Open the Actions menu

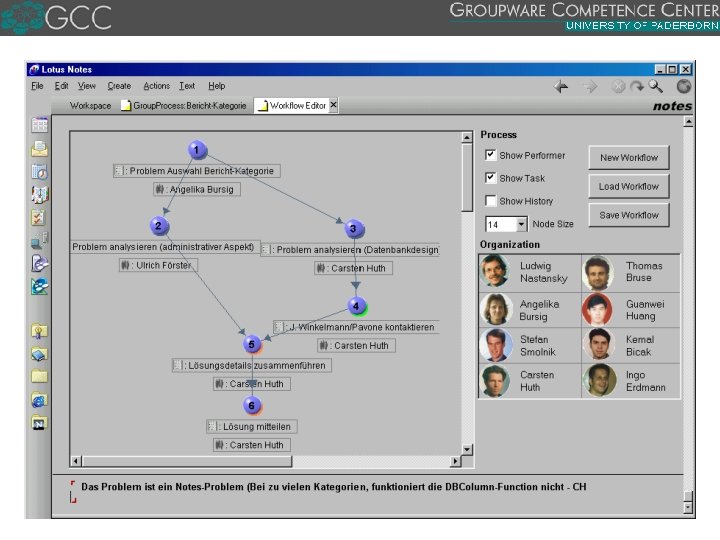pos(156,86)
